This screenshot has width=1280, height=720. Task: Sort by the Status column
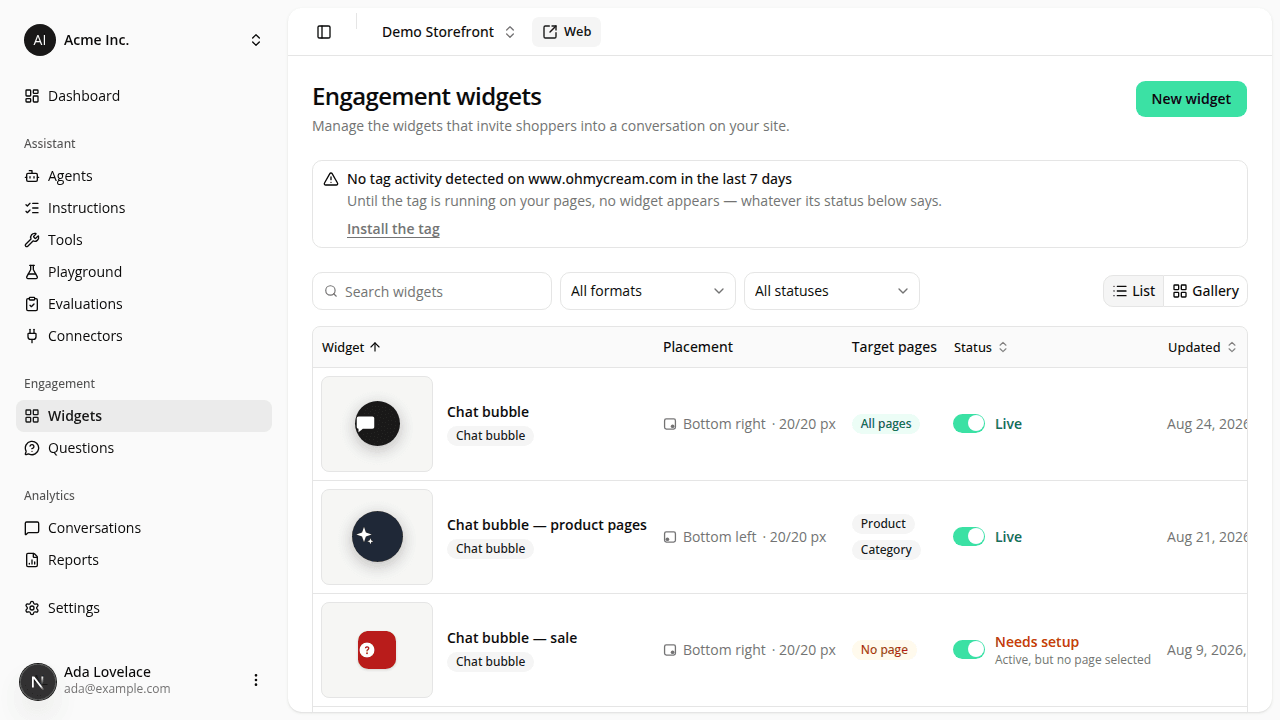tap(981, 347)
